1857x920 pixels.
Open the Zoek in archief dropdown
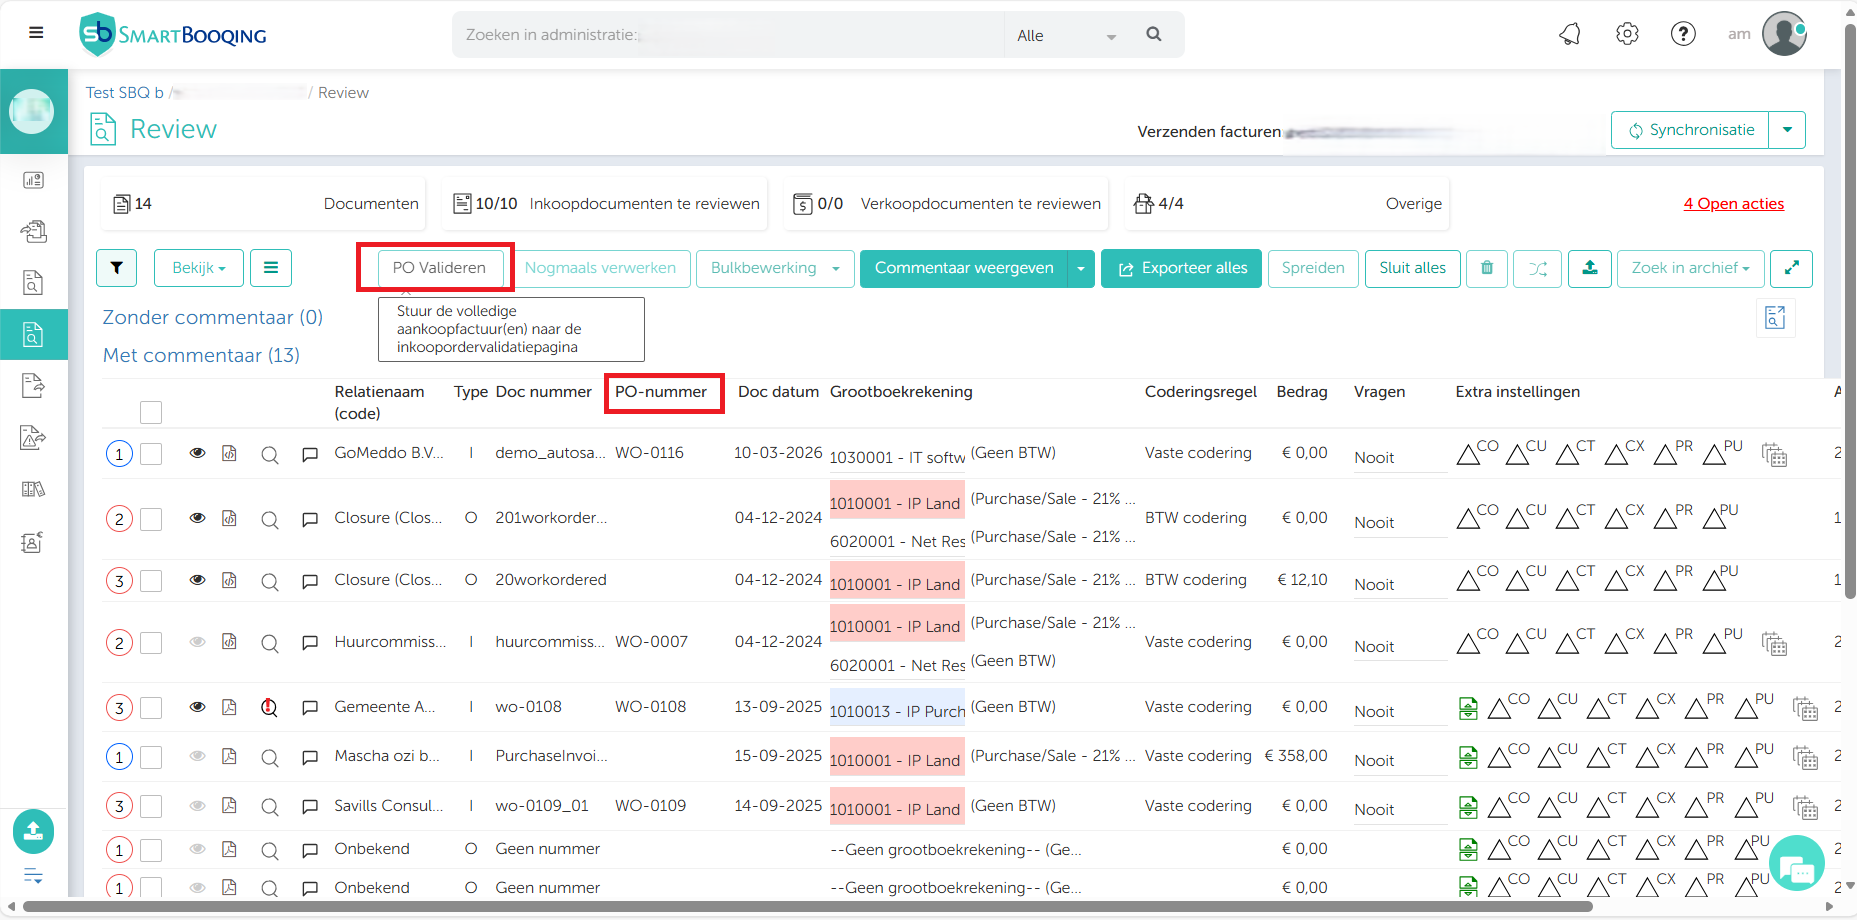click(x=1690, y=268)
